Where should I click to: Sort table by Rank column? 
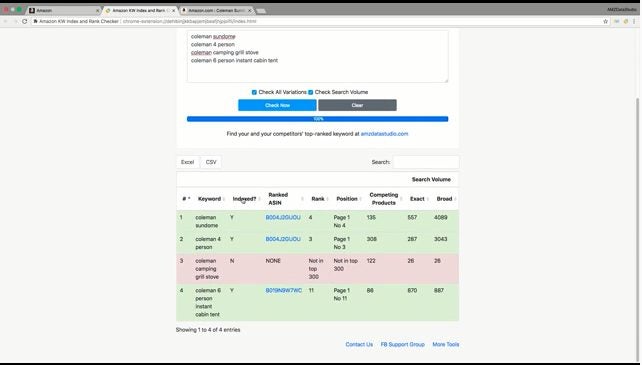click(x=318, y=199)
